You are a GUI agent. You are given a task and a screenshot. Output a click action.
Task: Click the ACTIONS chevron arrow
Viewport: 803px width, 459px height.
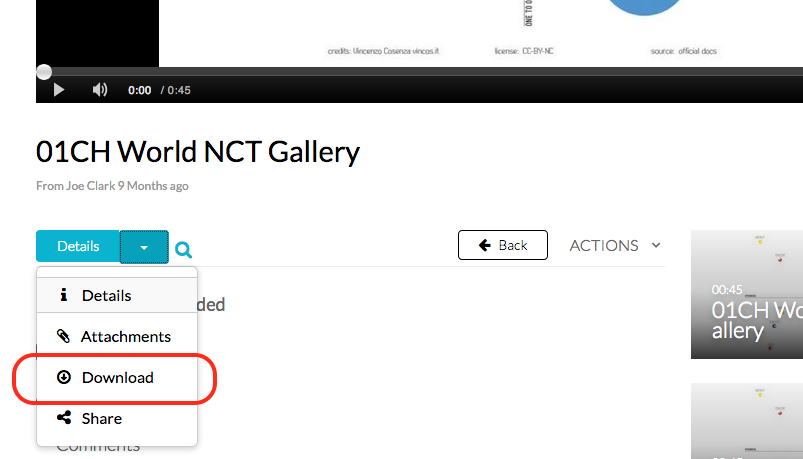656,245
